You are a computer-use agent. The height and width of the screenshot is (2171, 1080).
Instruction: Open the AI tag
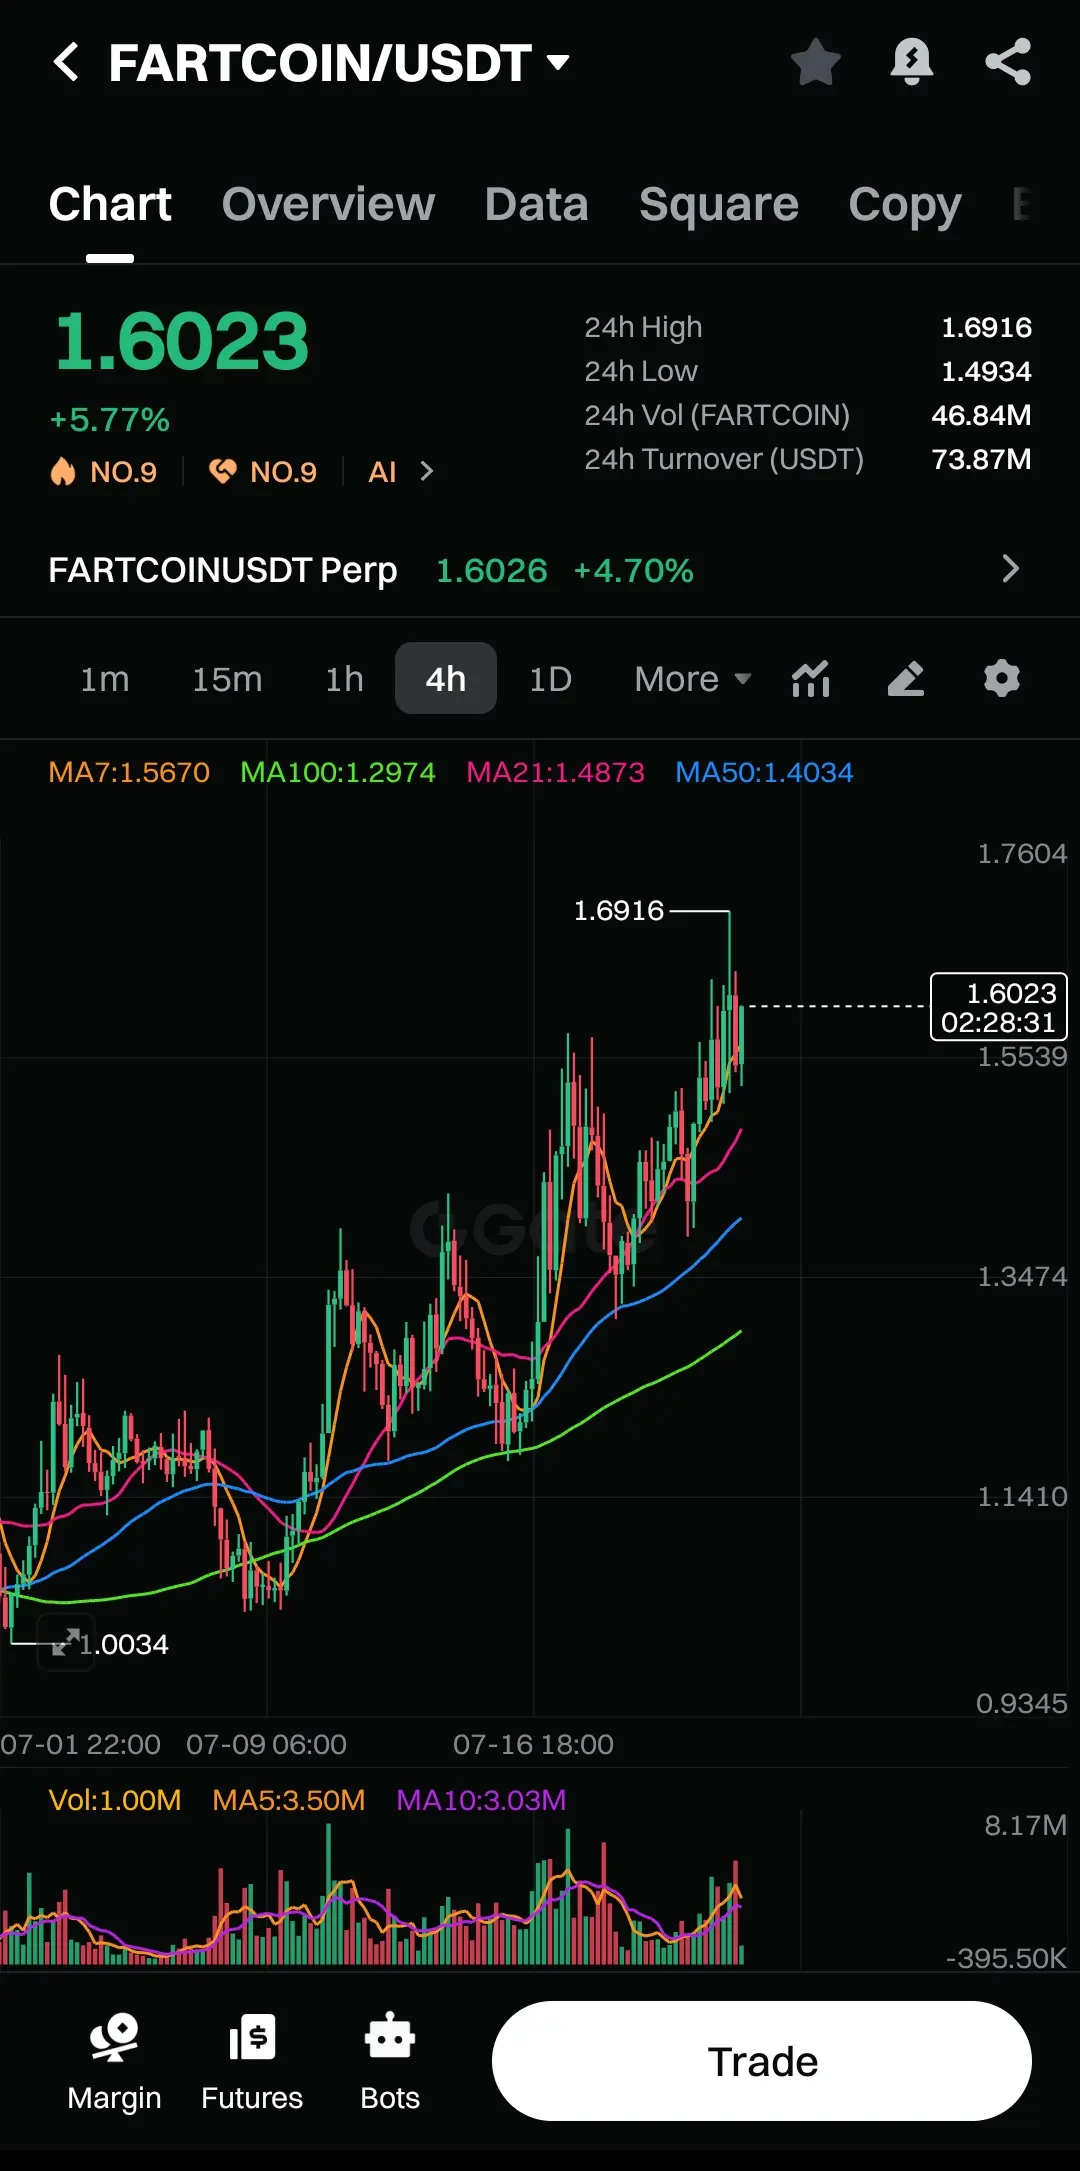(x=383, y=471)
